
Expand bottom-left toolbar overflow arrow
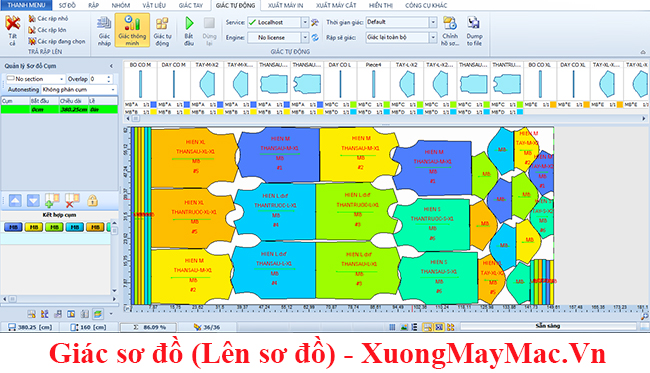pos(111,314)
